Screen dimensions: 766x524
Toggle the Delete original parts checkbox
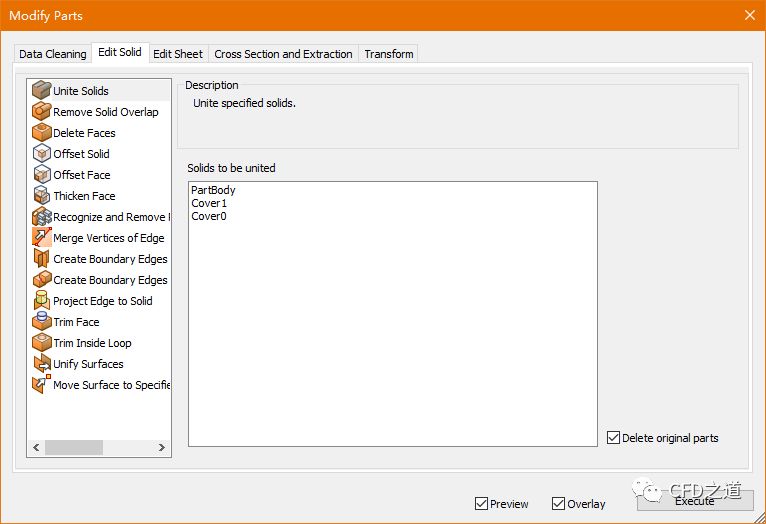613,438
